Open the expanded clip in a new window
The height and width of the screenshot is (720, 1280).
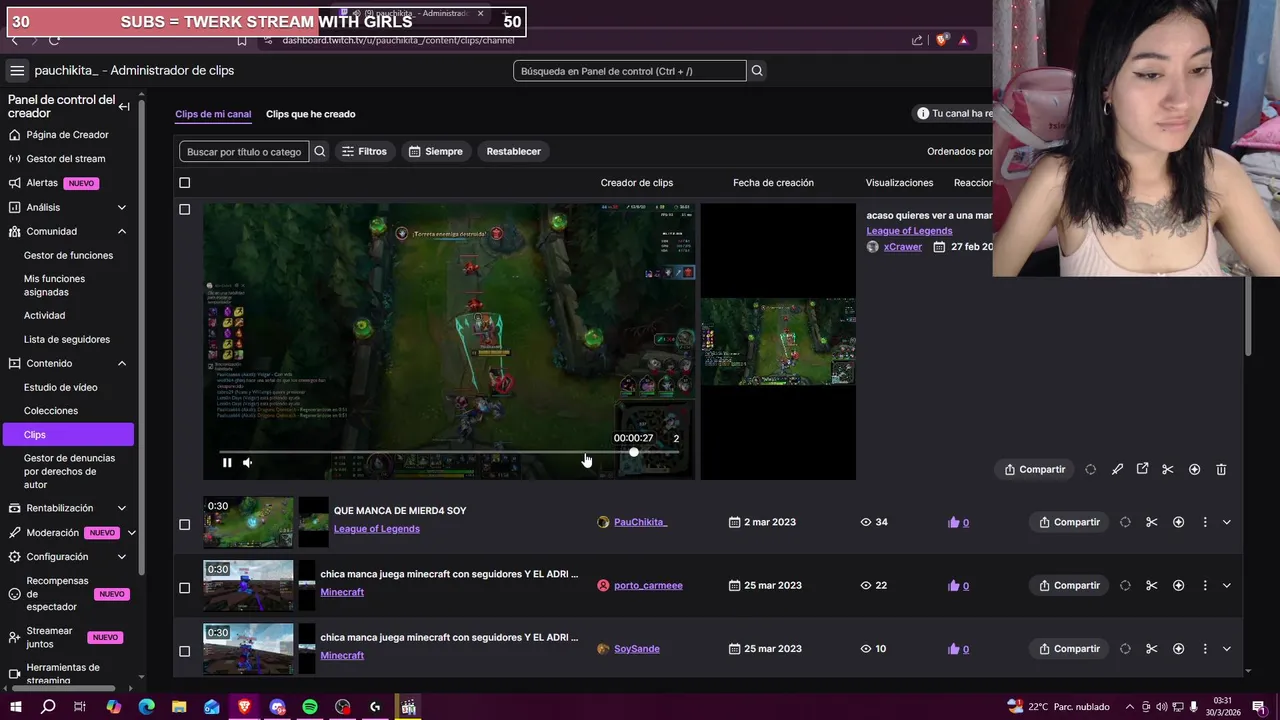[x=1142, y=469]
